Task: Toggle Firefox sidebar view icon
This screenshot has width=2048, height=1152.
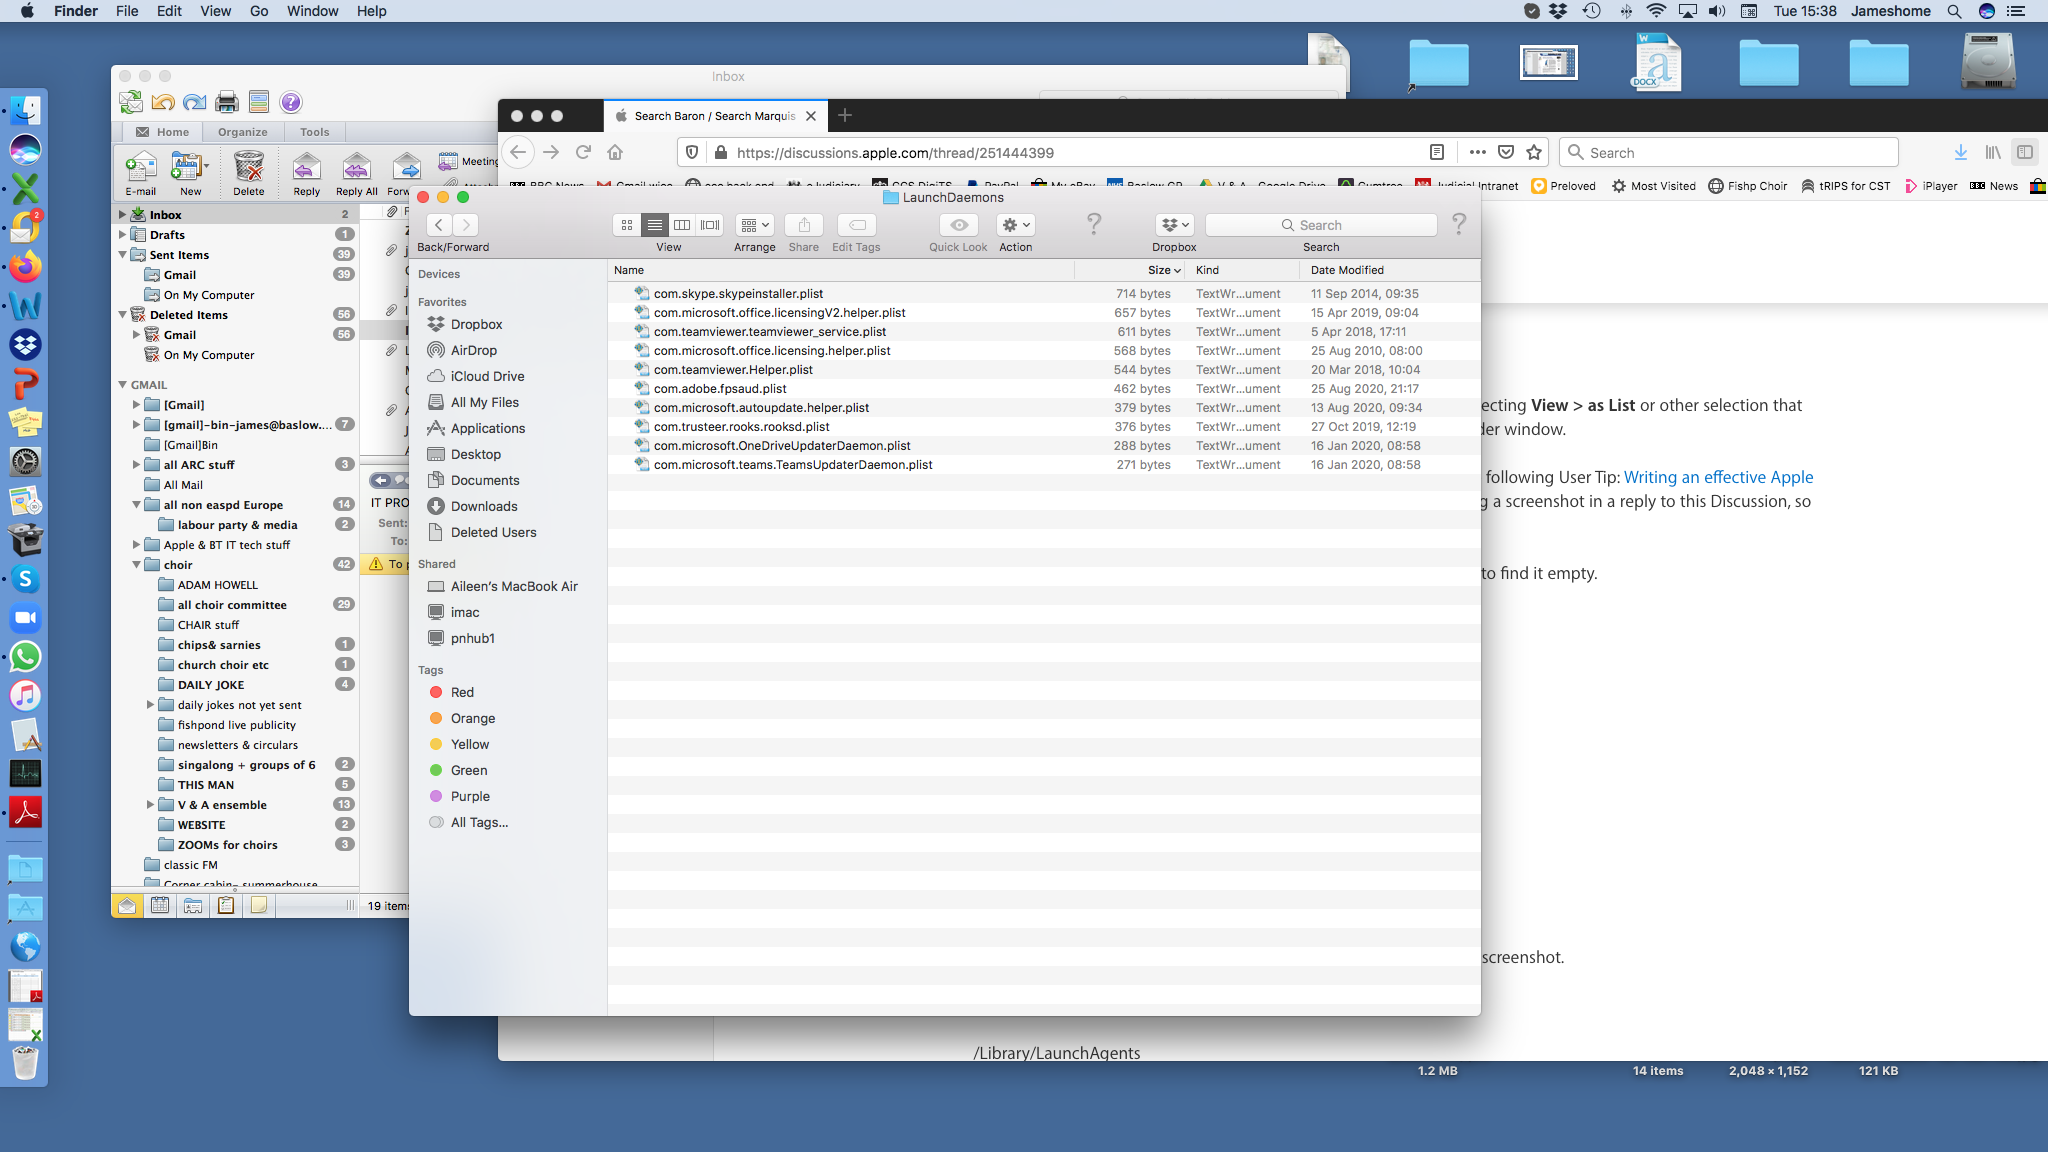Action: click(x=2025, y=152)
